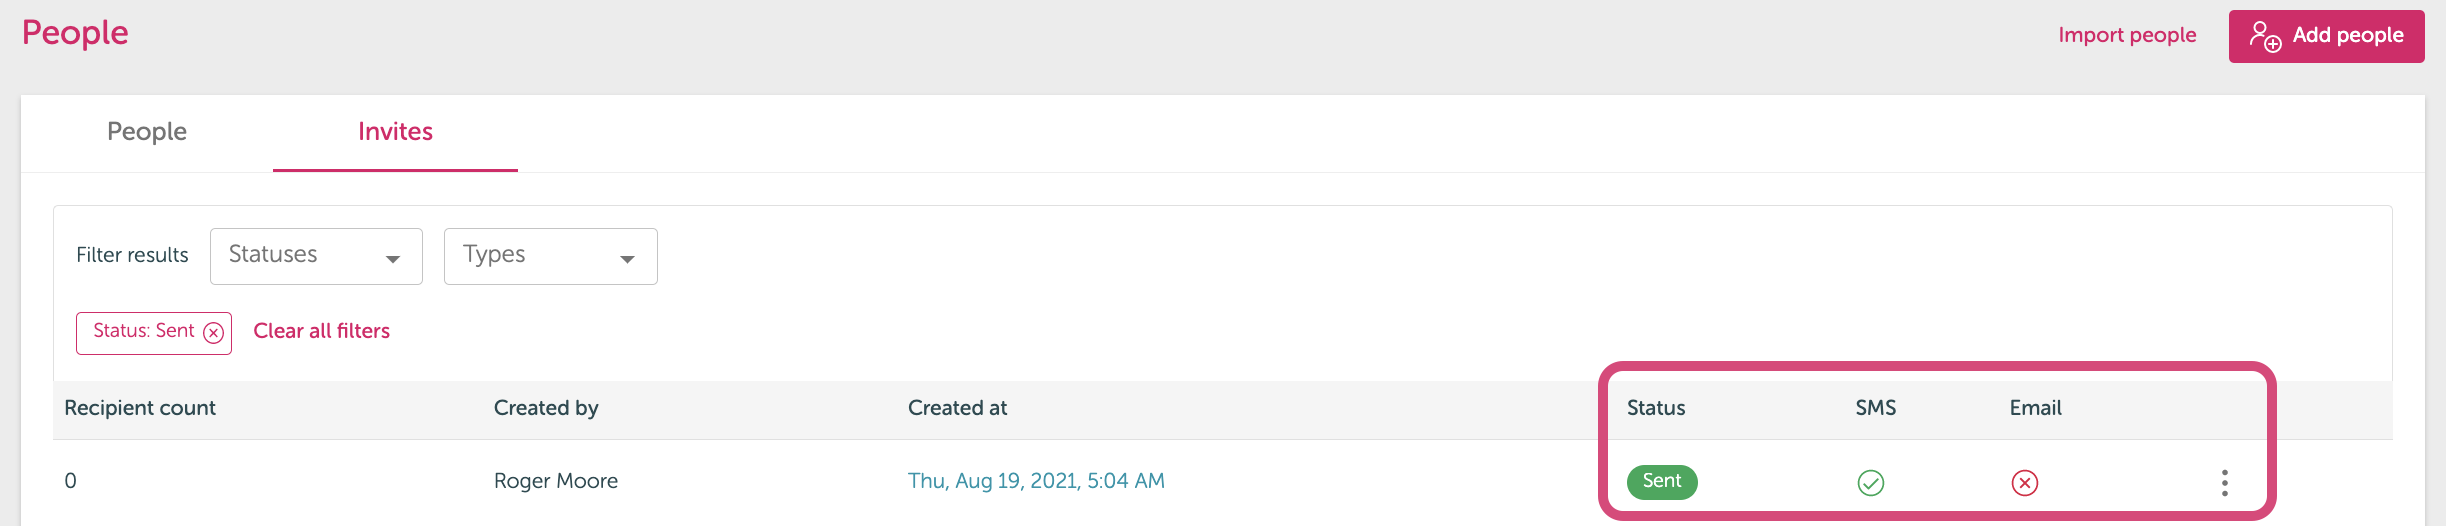Select the Invites tab
The width and height of the screenshot is (2446, 526).
[x=395, y=132]
